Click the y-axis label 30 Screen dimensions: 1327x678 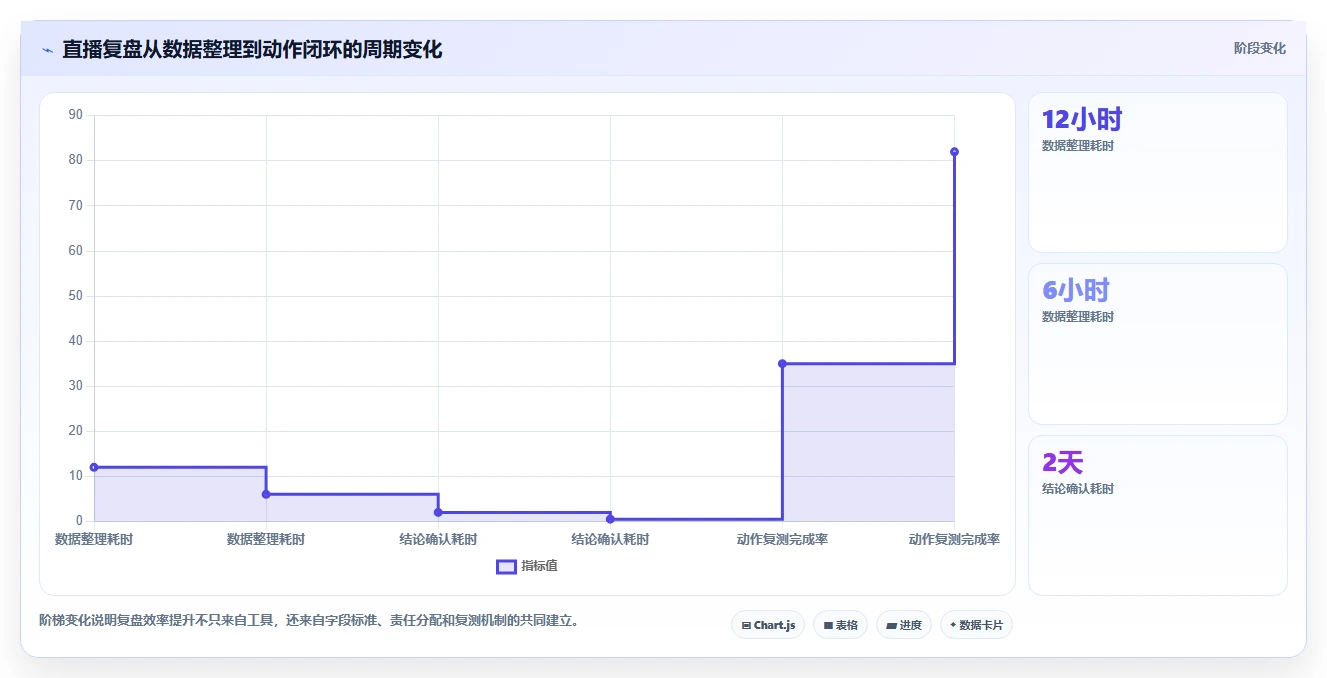(x=76, y=386)
